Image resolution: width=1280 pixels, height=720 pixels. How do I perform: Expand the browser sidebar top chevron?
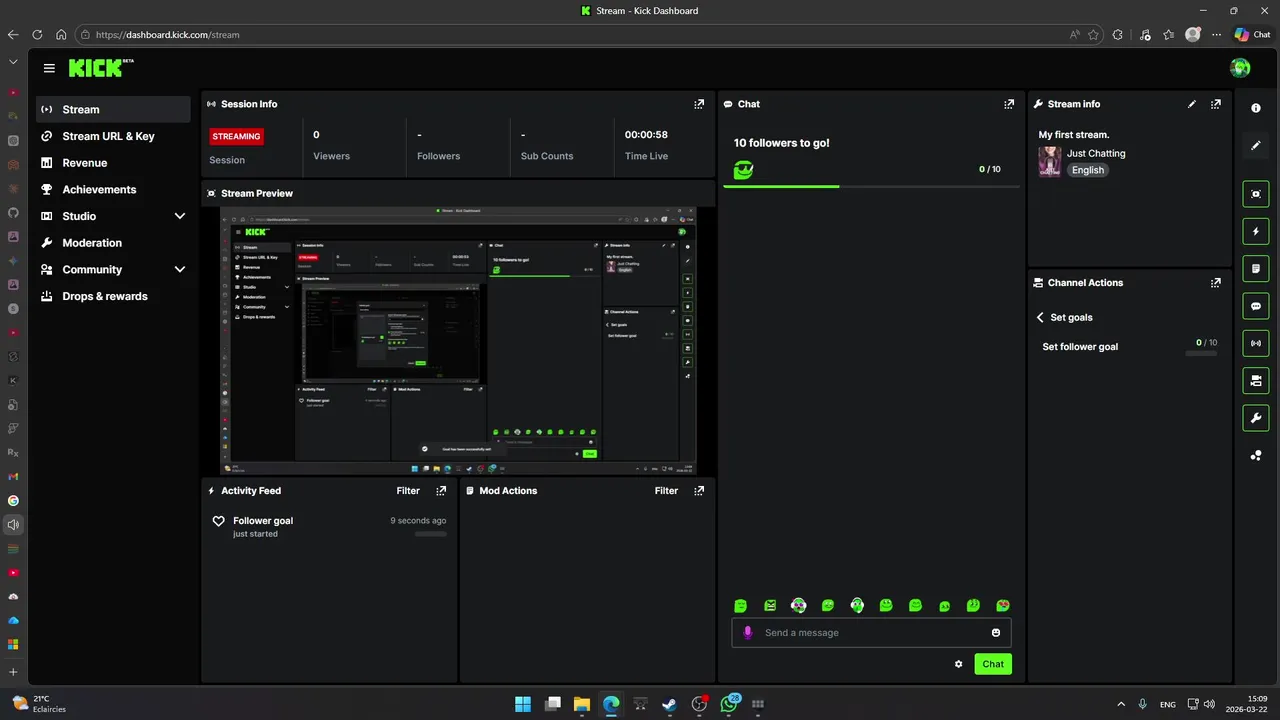click(13, 62)
